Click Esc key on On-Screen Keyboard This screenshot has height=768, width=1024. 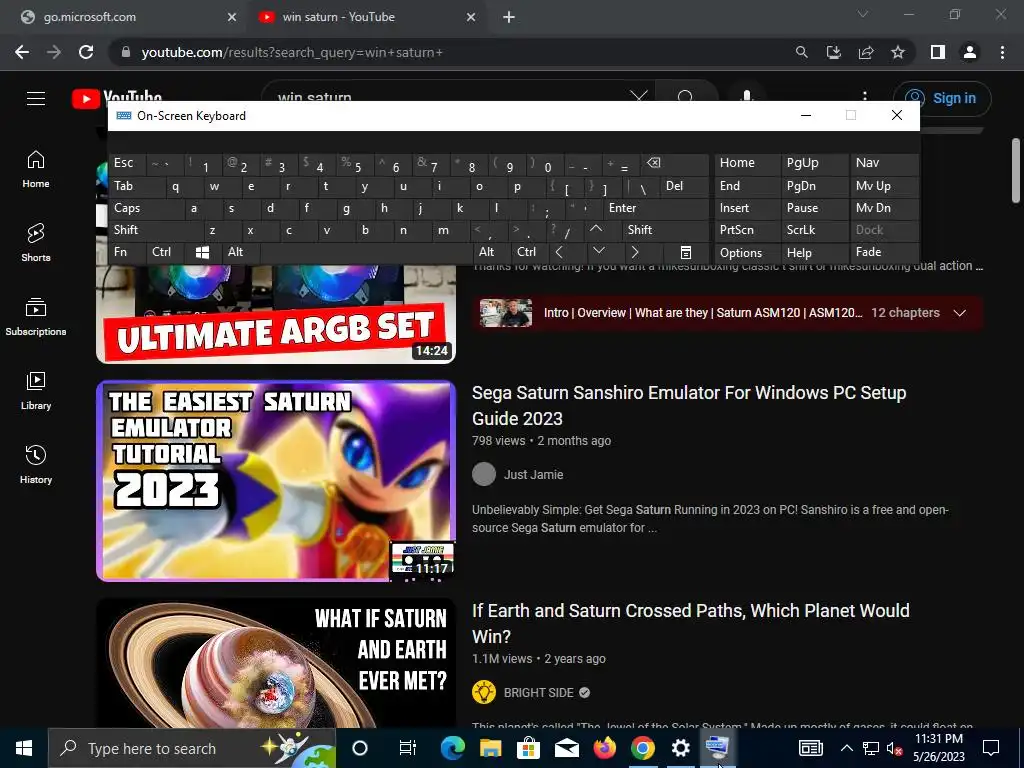127,163
